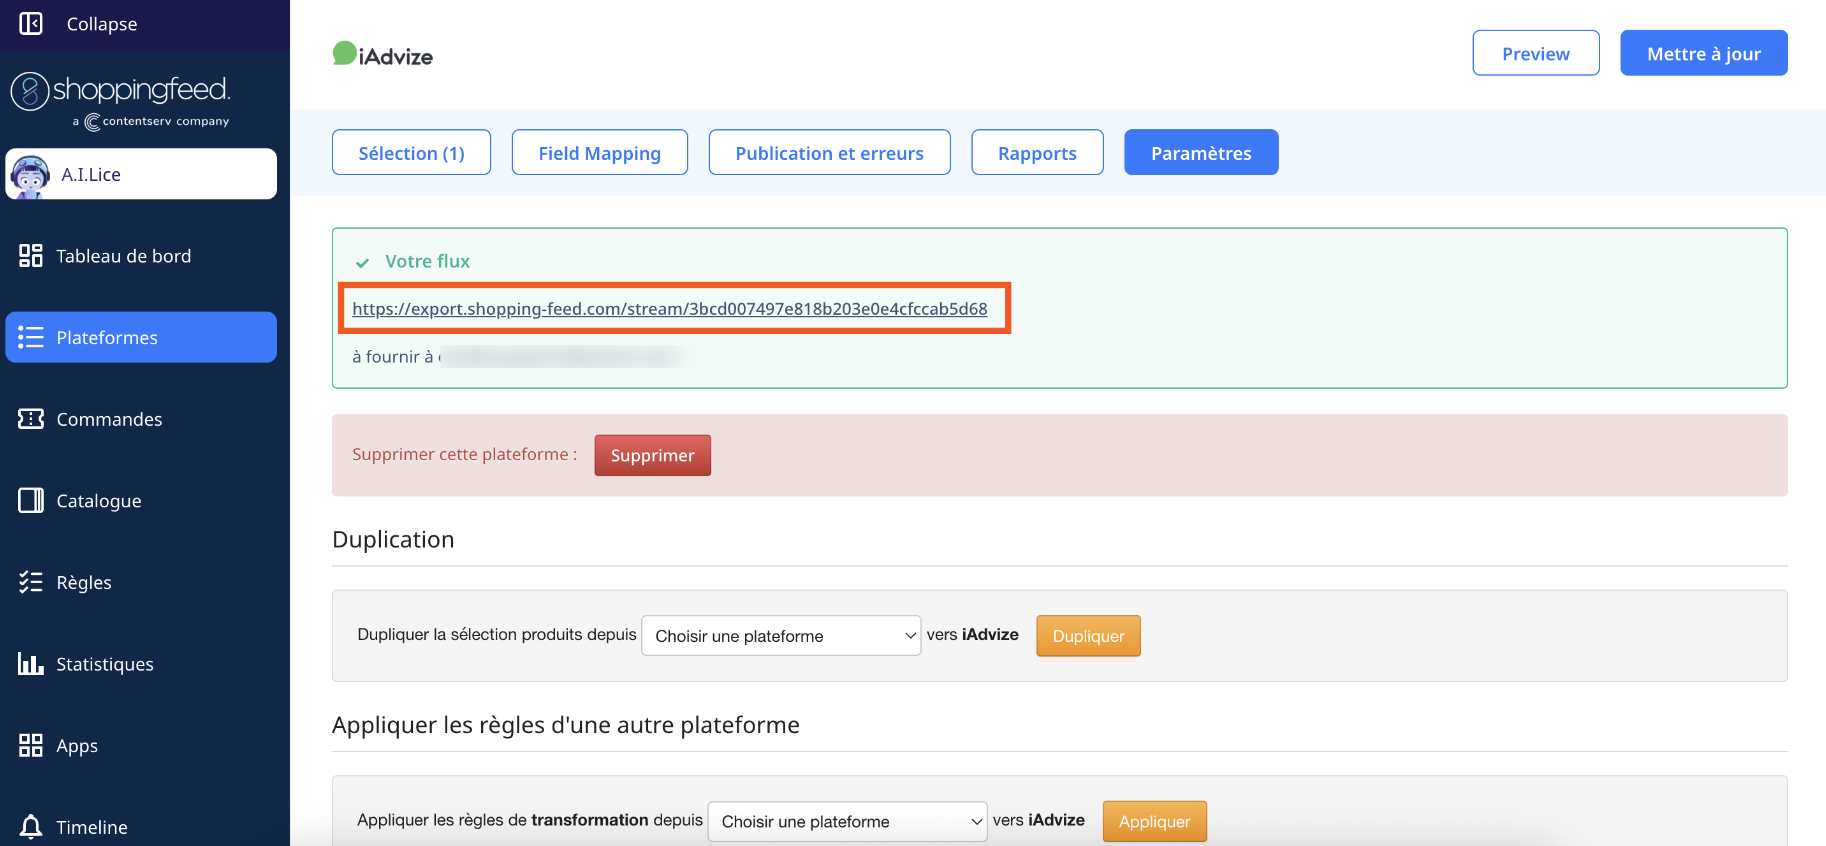Click the Tableau de bord dashboard icon

pyautogui.click(x=31, y=256)
